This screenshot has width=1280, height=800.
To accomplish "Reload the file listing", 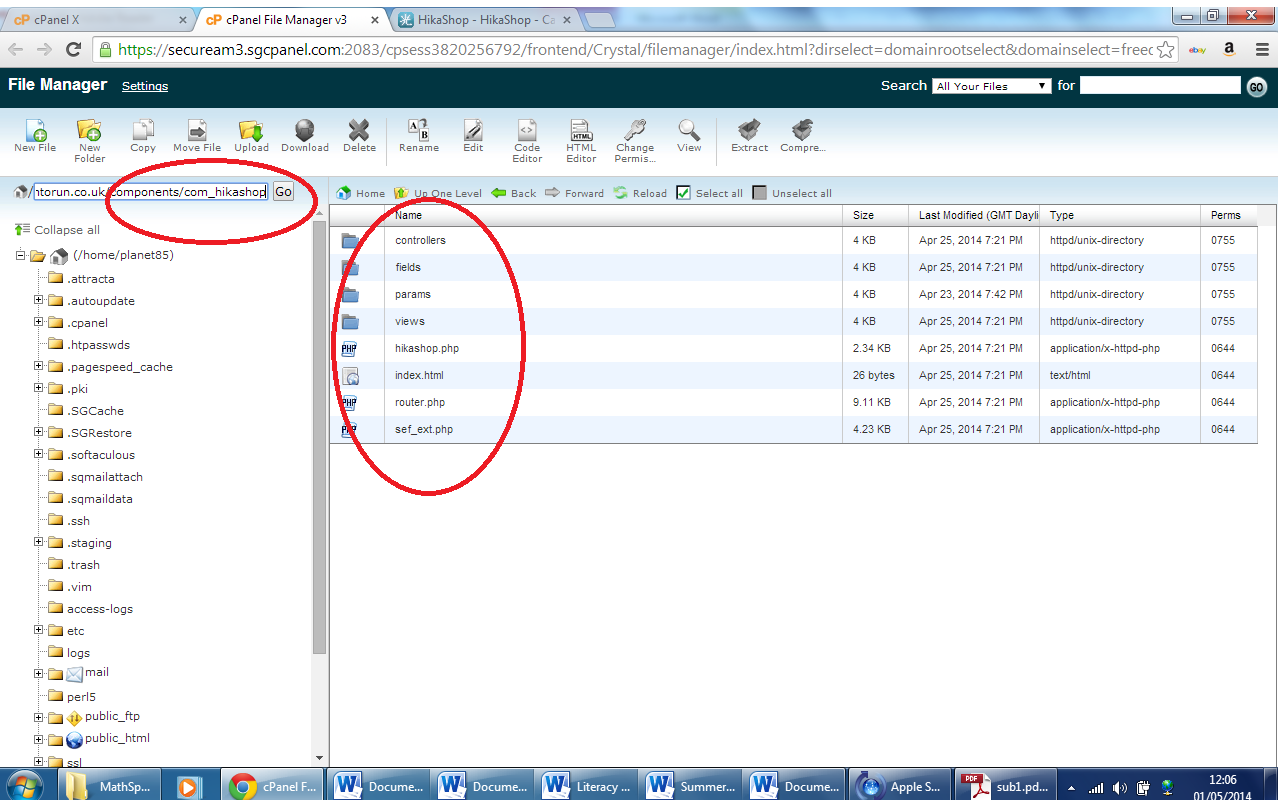I will pyautogui.click(x=640, y=193).
